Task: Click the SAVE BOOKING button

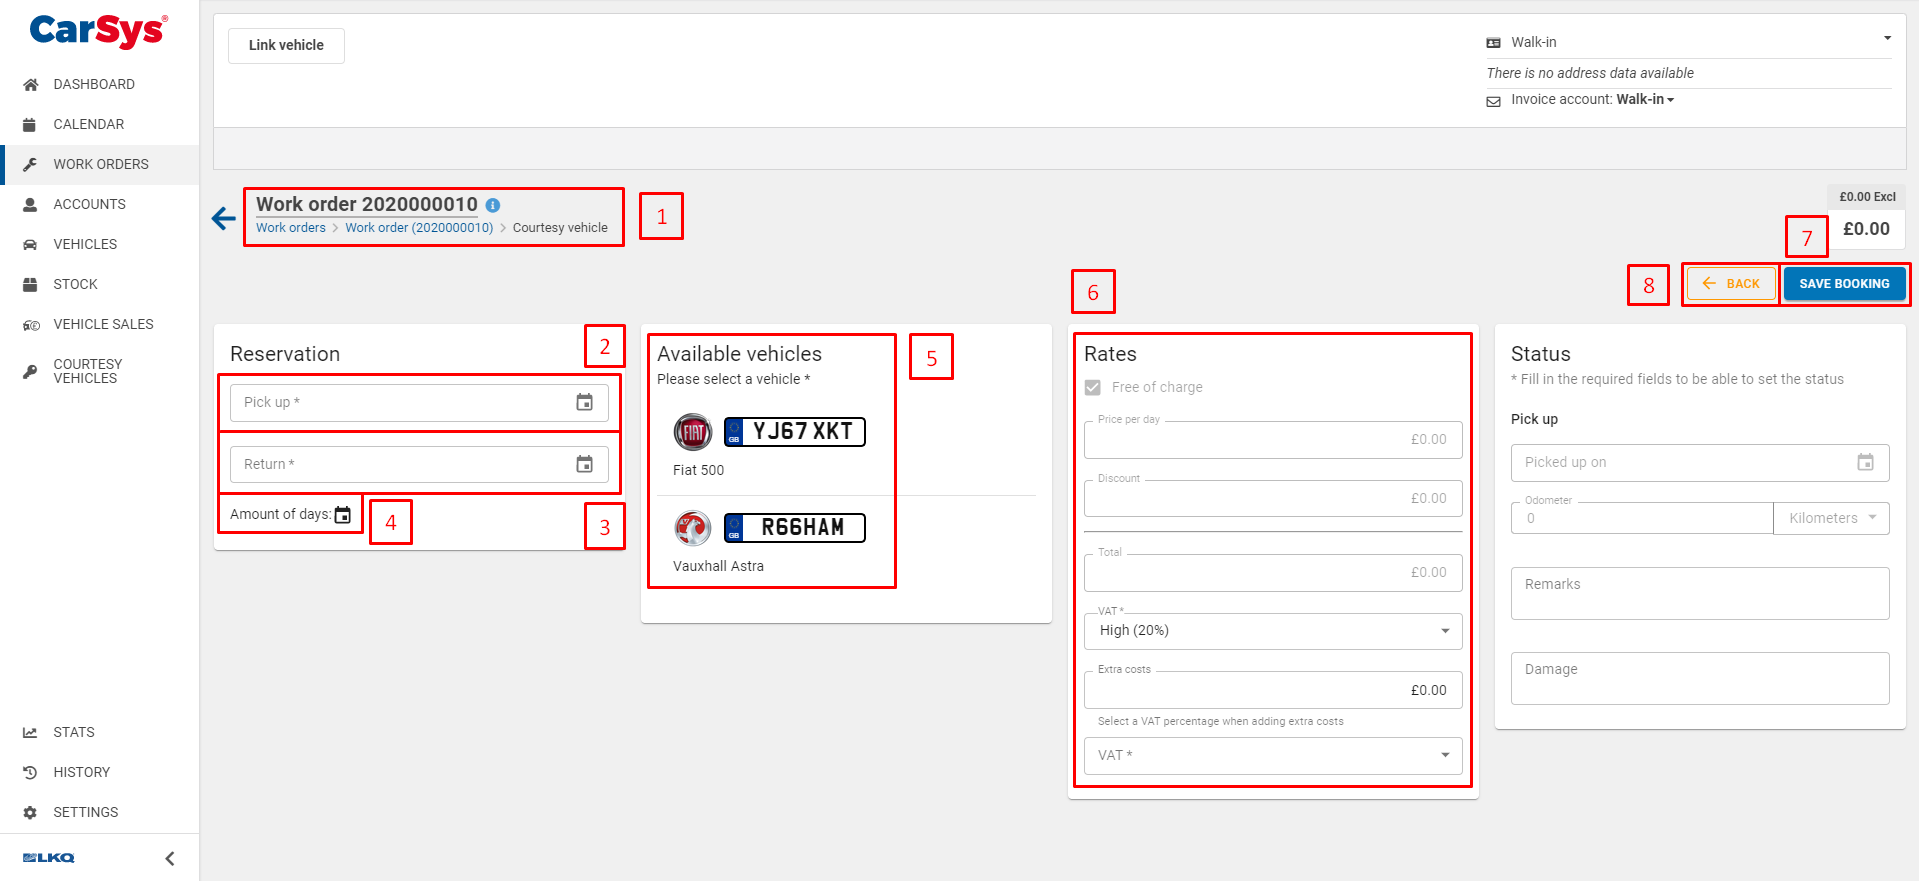Action: click(1844, 283)
